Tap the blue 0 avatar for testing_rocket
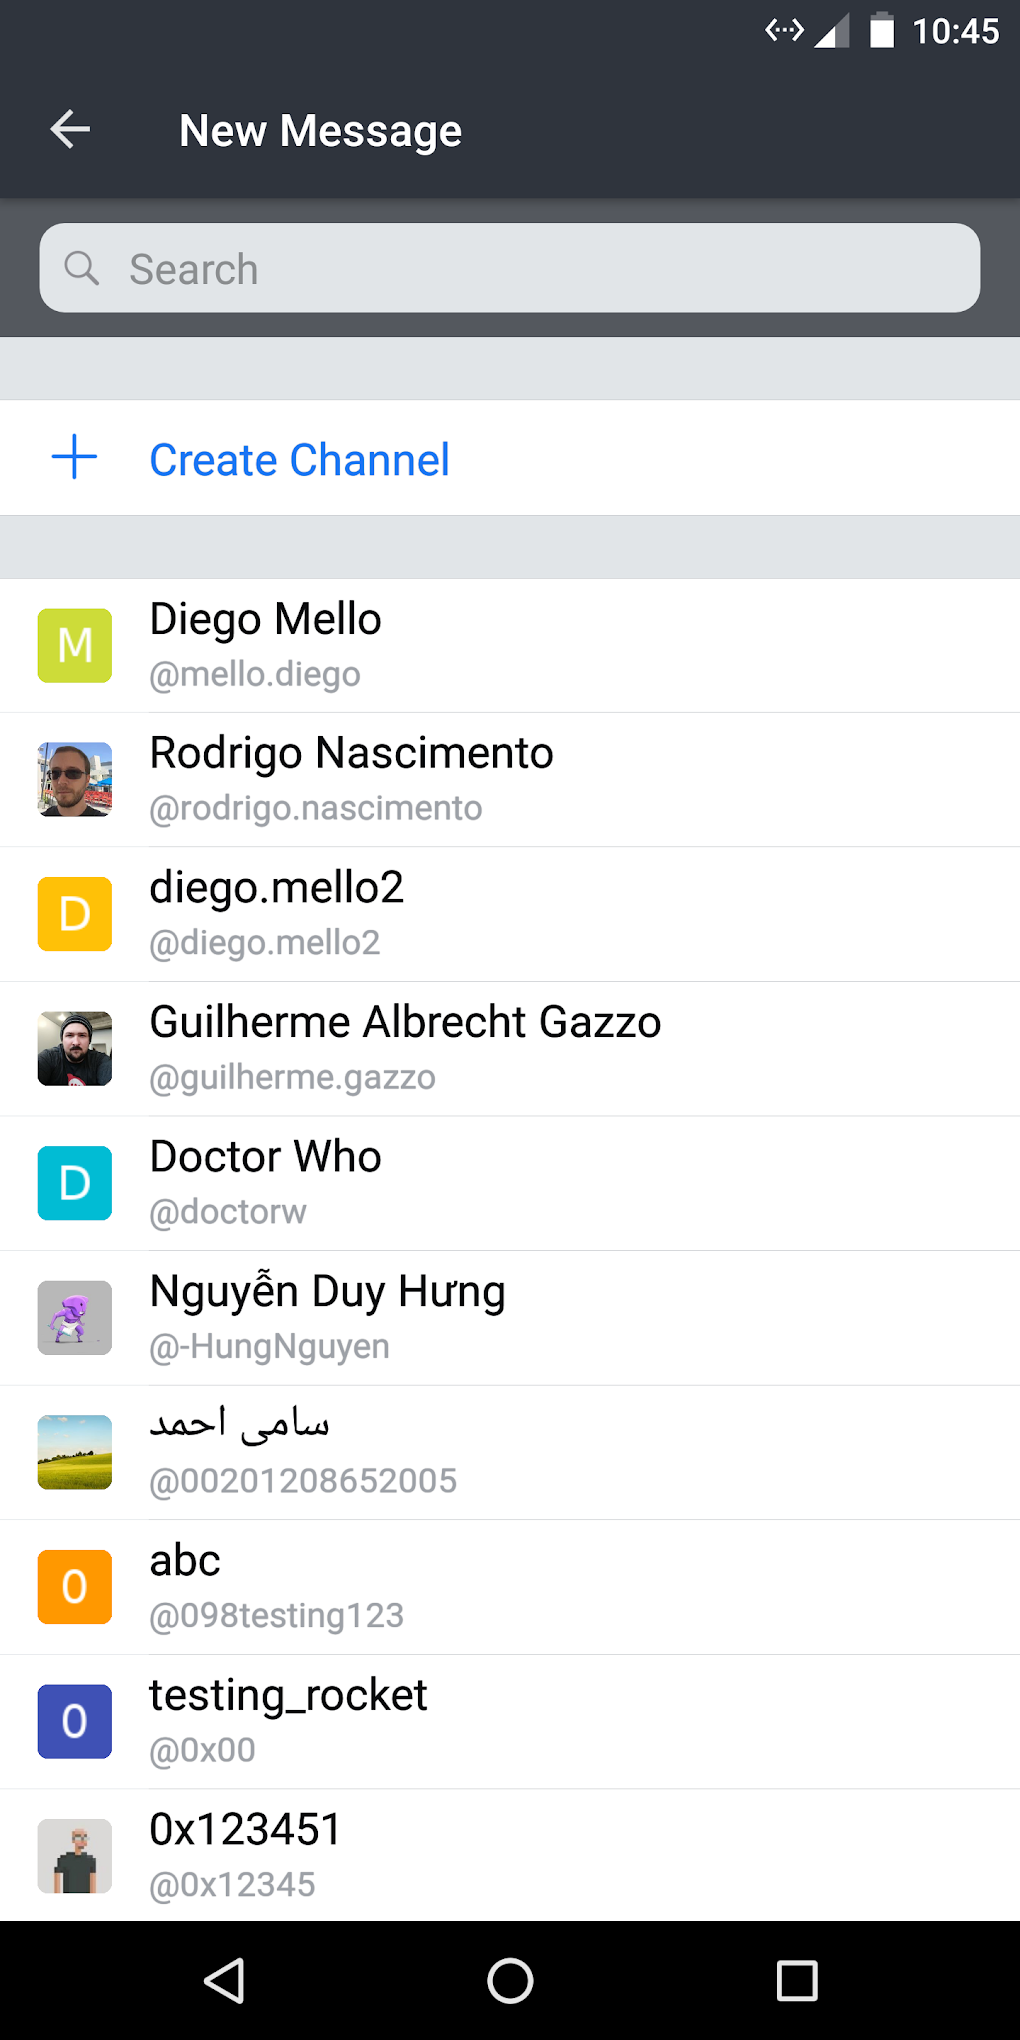The image size is (1020, 2040). point(75,1721)
